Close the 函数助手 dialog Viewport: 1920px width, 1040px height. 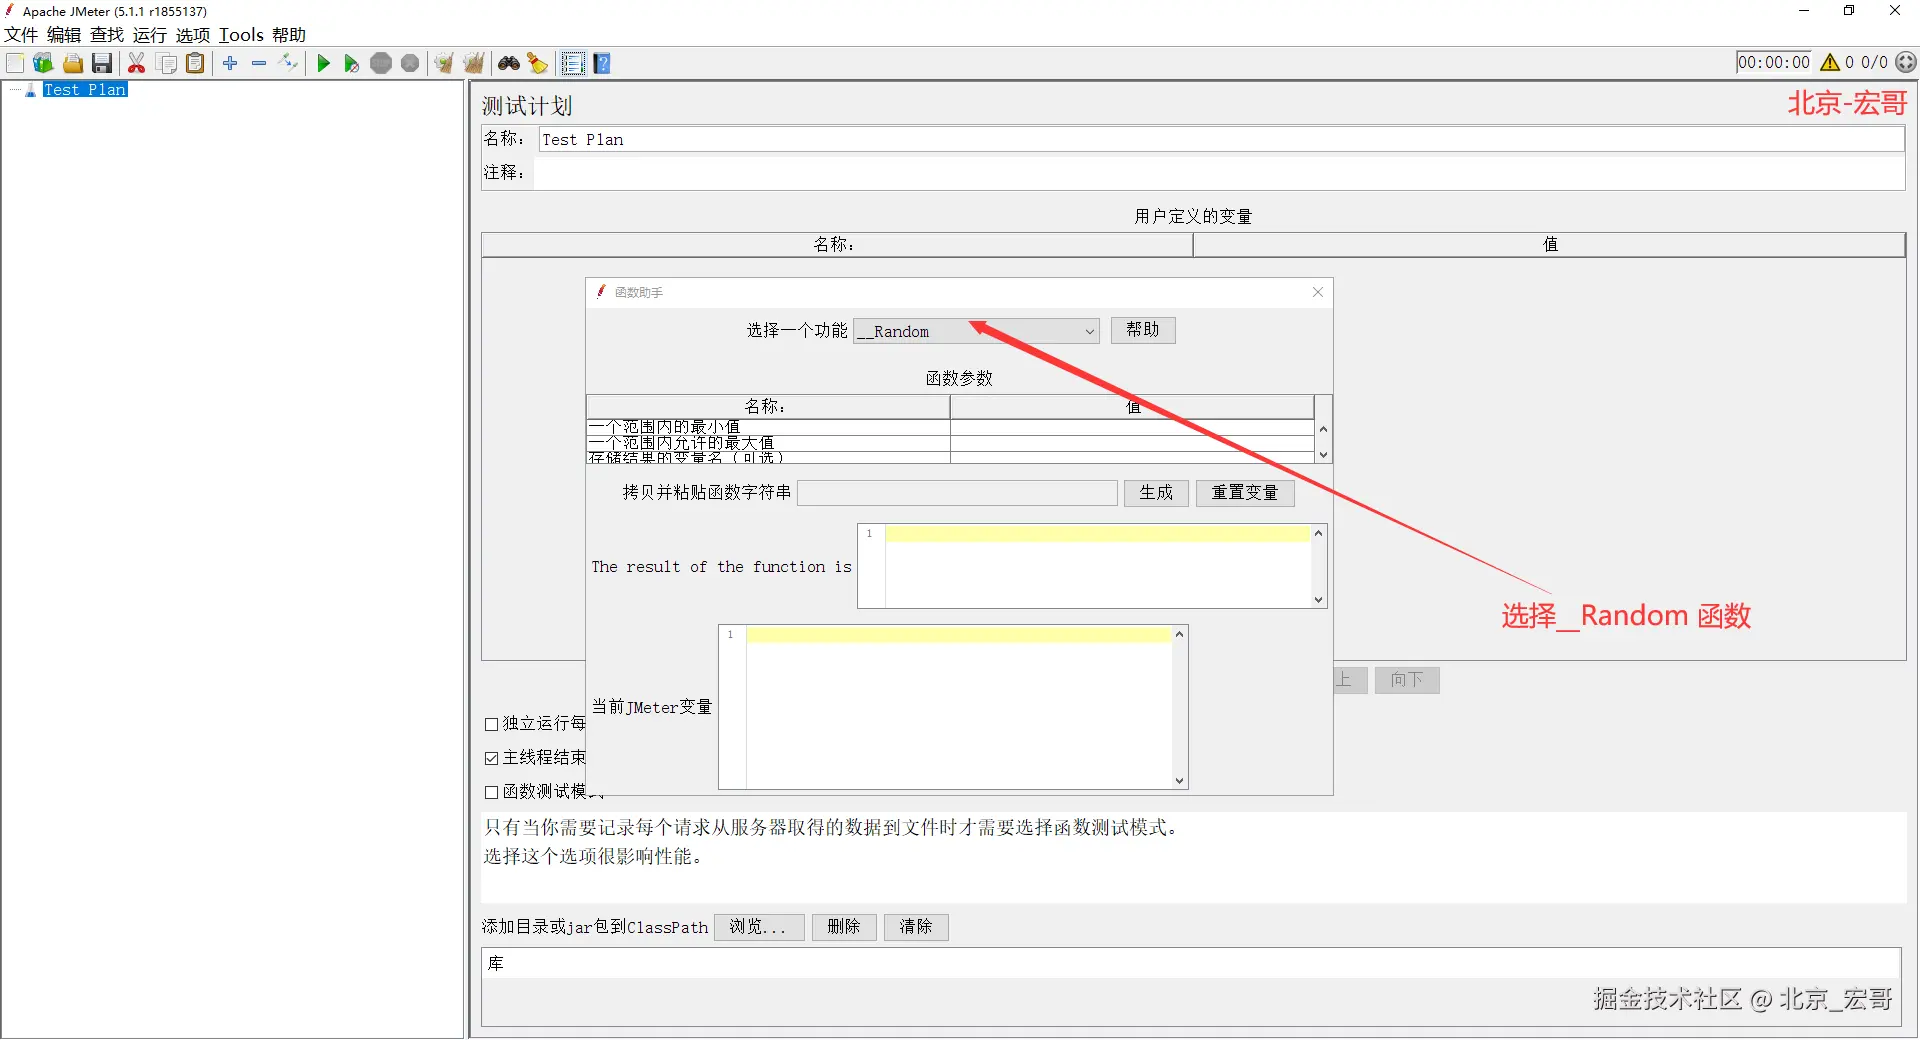[1318, 292]
